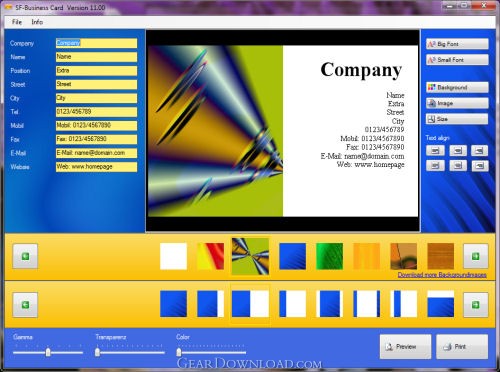Select the top-right Text align button
500x372 pixels.
pyautogui.click(x=480, y=151)
